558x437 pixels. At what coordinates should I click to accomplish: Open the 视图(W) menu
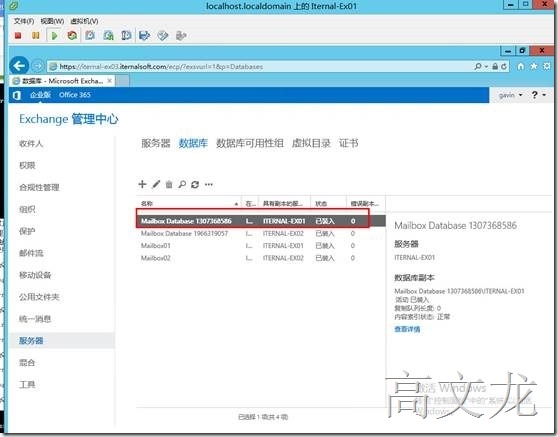(52, 21)
